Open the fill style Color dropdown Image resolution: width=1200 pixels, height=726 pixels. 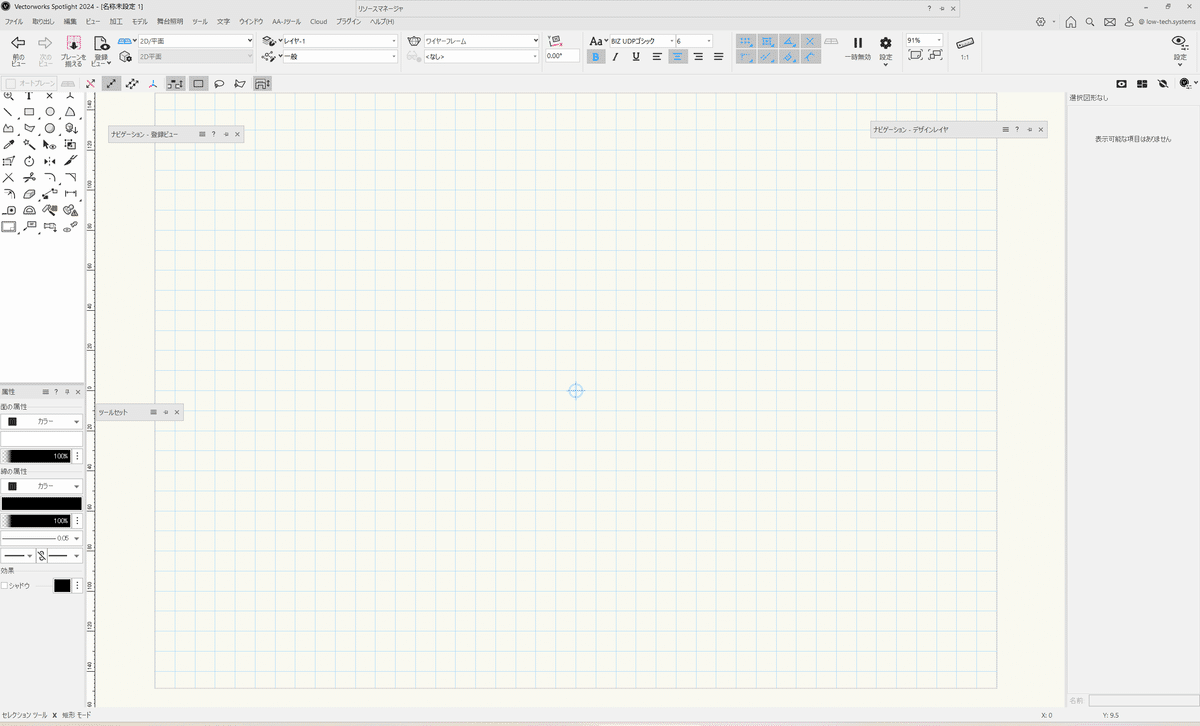[x=41, y=422]
